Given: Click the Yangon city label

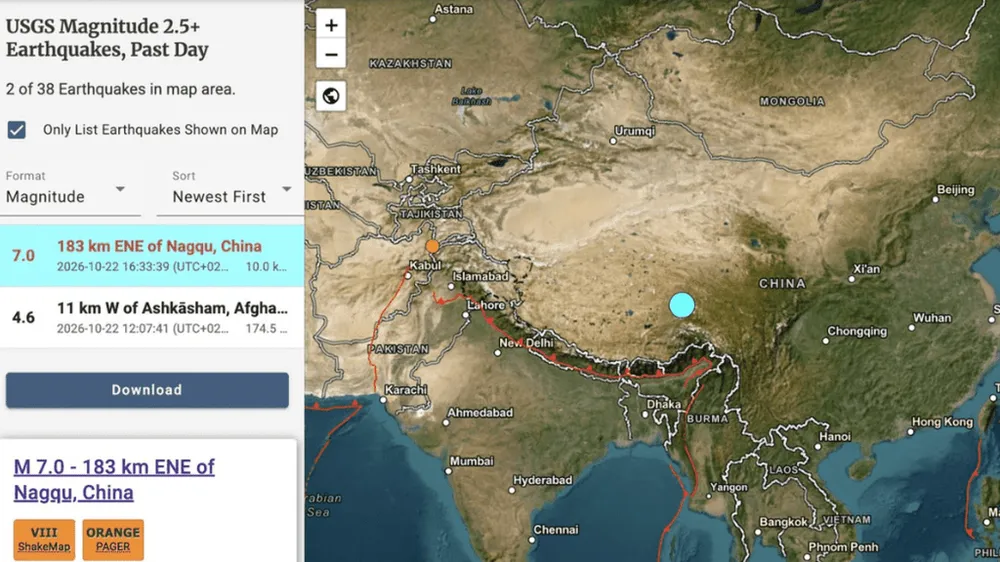Looking at the screenshot, I should (x=728, y=487).
